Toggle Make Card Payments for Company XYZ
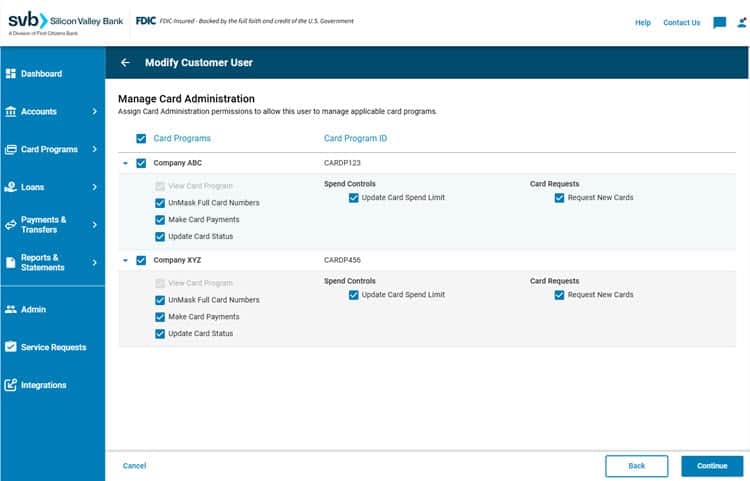The image size is (750, 481). [160, 317]
